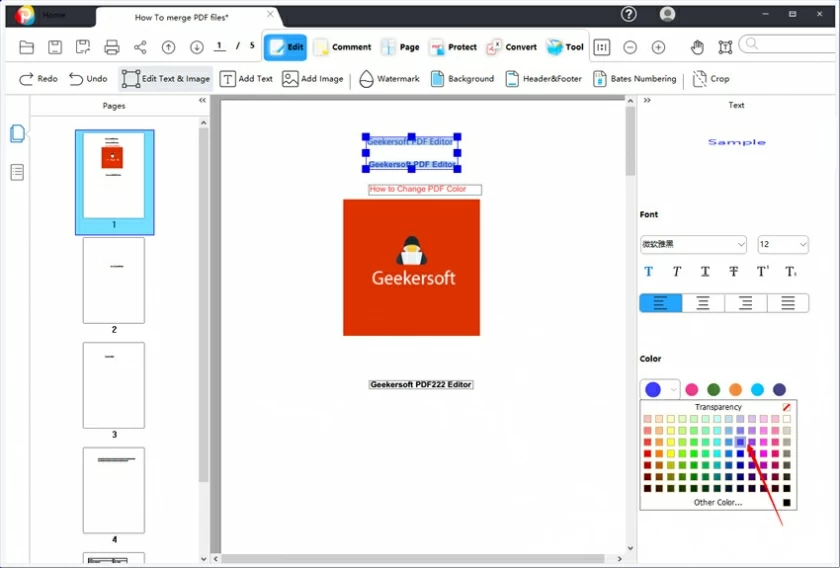Click the share icon in the toolbar
The image size is (840, 568).
point(140,47)
